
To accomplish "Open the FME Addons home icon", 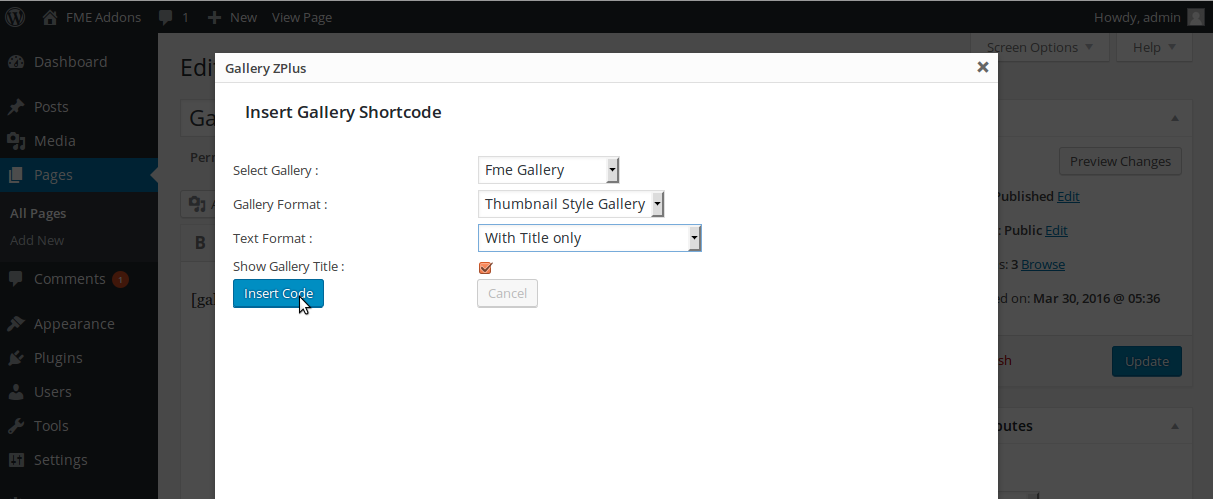I will [50, 17].
